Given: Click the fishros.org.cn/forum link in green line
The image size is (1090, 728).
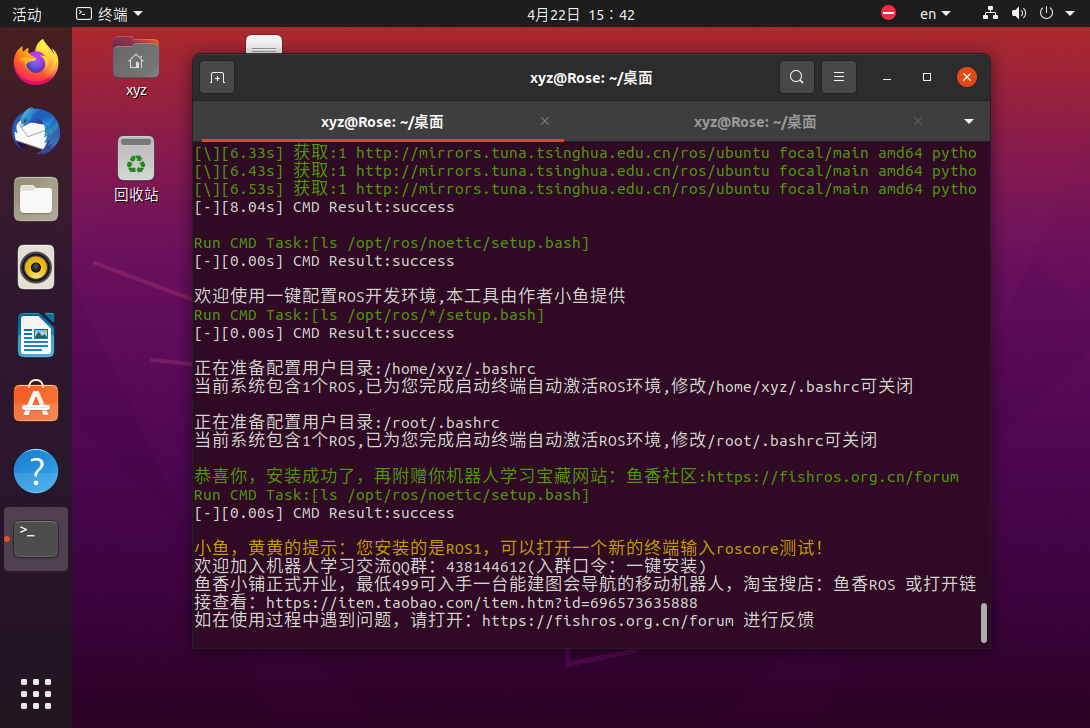Looking at the screenshot, I should (832, 477).
